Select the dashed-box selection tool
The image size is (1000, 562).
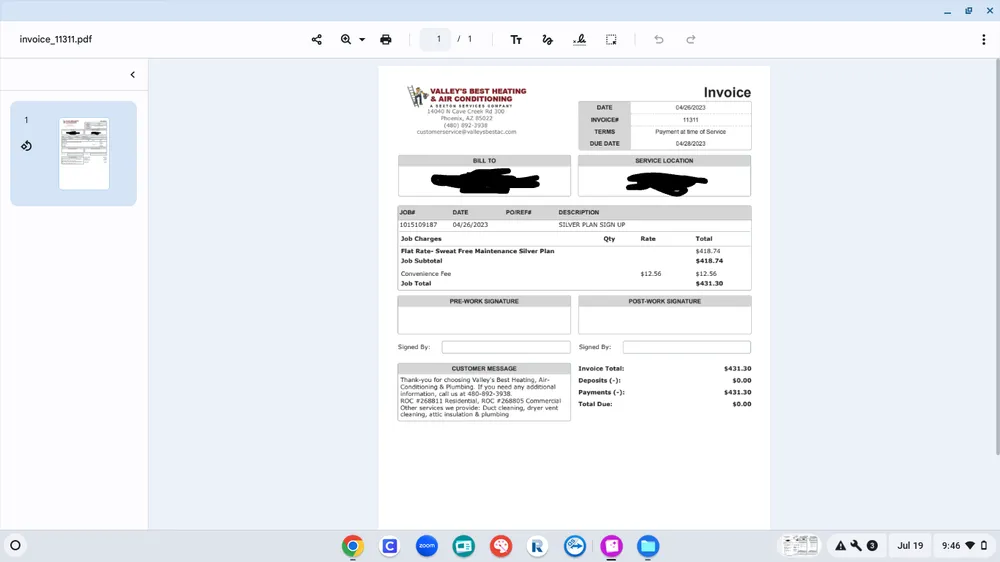click(611, 40)
